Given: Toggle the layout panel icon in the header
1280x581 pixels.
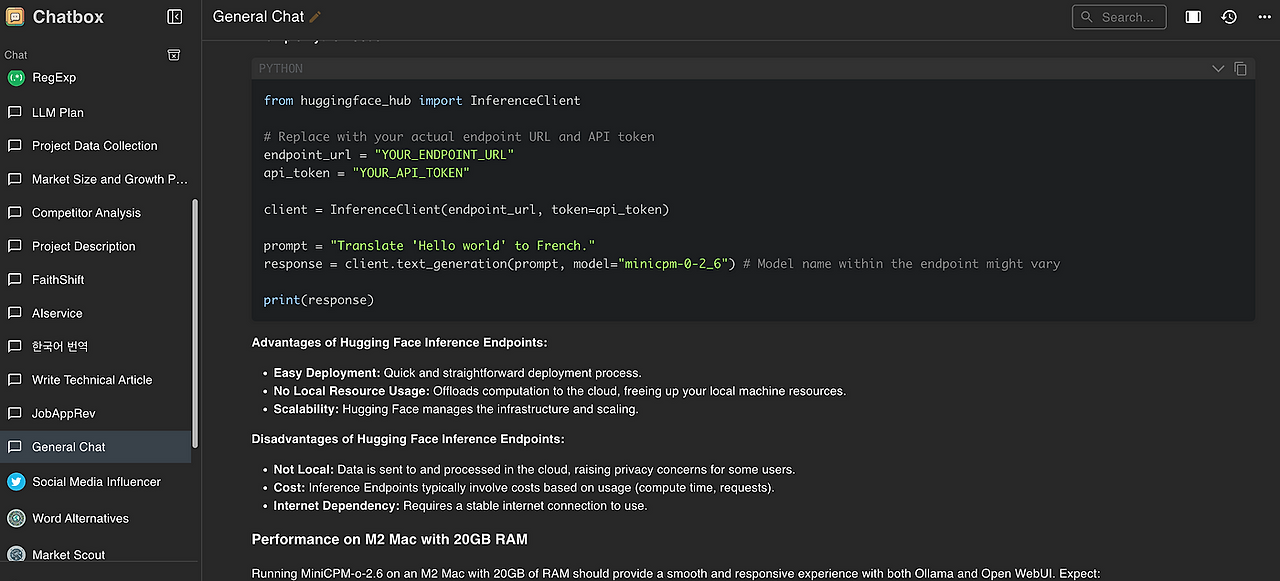Looking at the screenshot, I should pos(1193,17).
